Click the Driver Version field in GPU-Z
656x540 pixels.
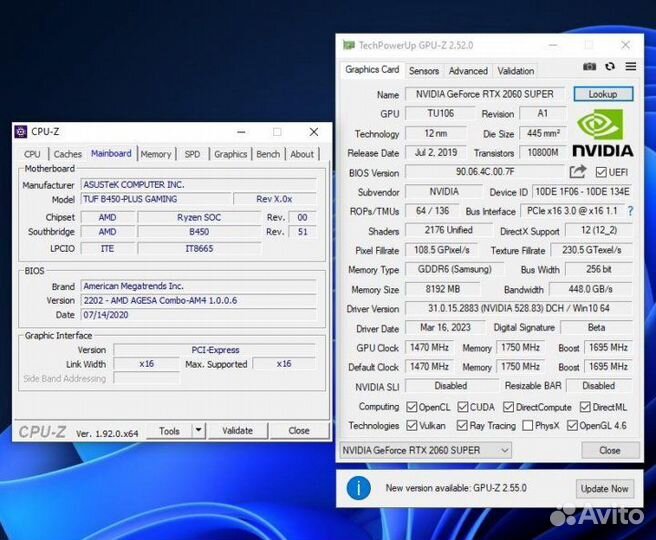(x=518, y=308)
